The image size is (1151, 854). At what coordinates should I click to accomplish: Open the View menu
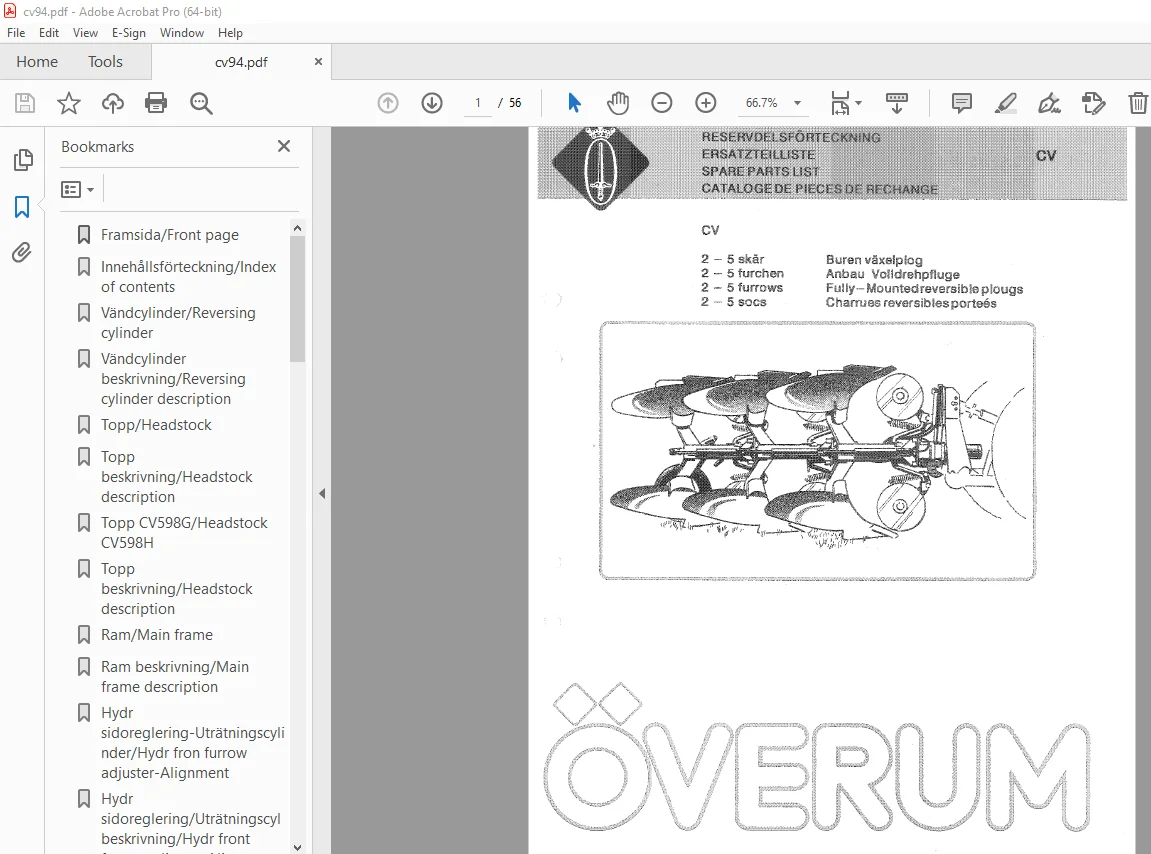point(85,33)
